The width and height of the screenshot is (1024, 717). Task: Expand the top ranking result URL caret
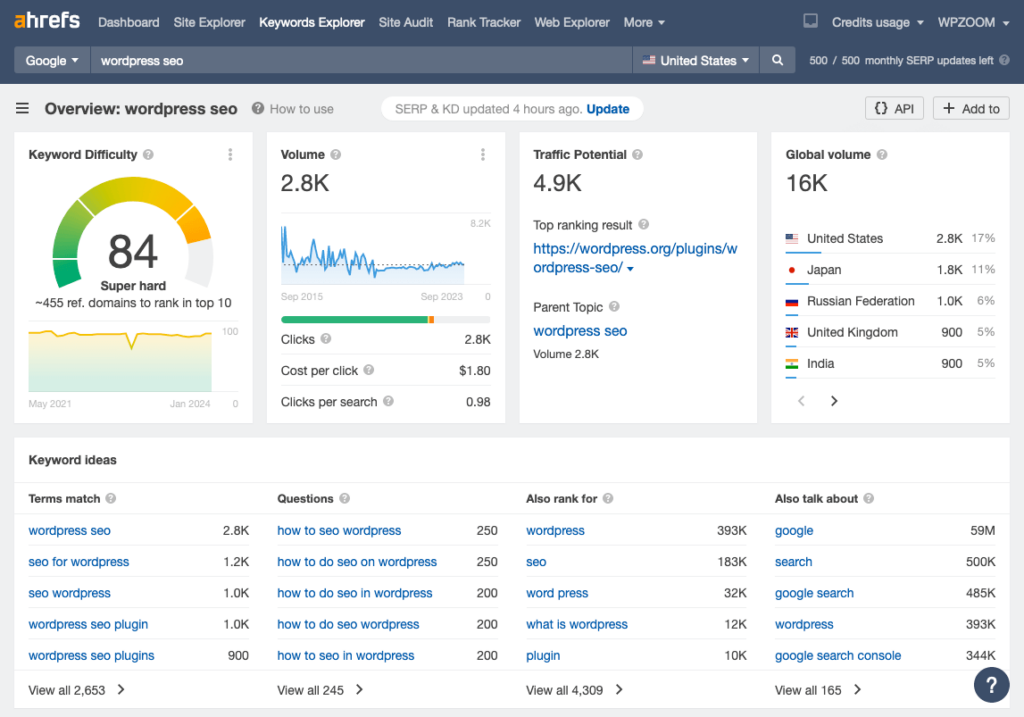tap(630, 268)
